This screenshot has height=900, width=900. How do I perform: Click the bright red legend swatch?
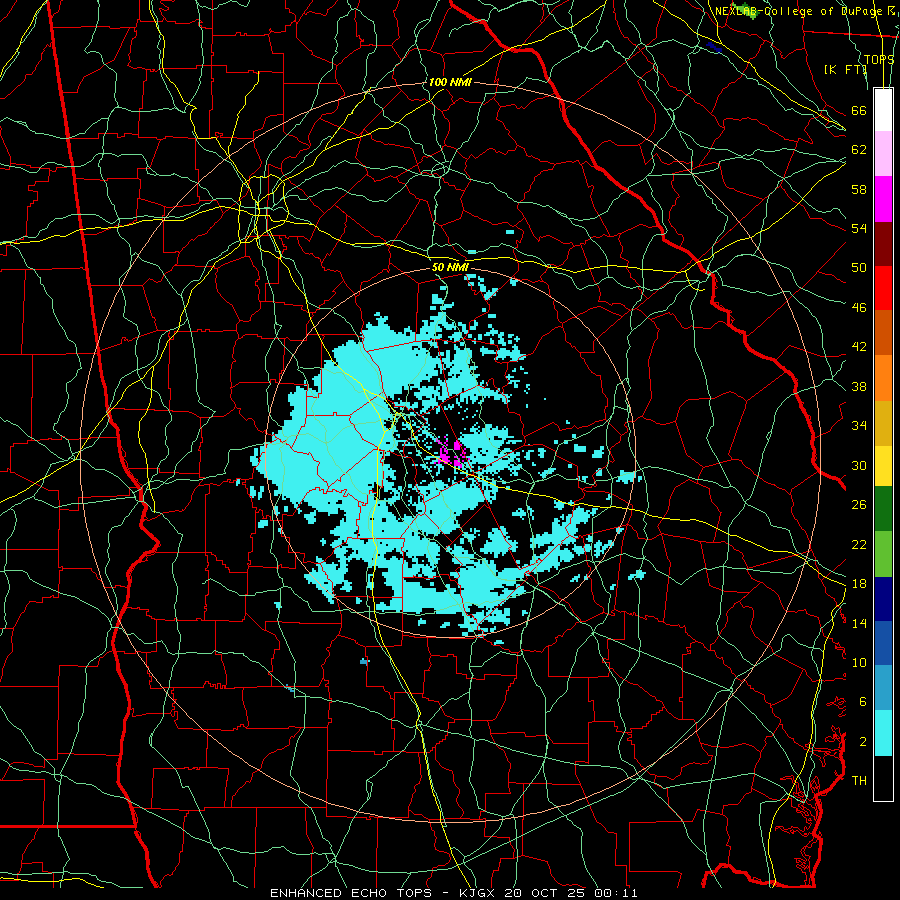(883, 288)
